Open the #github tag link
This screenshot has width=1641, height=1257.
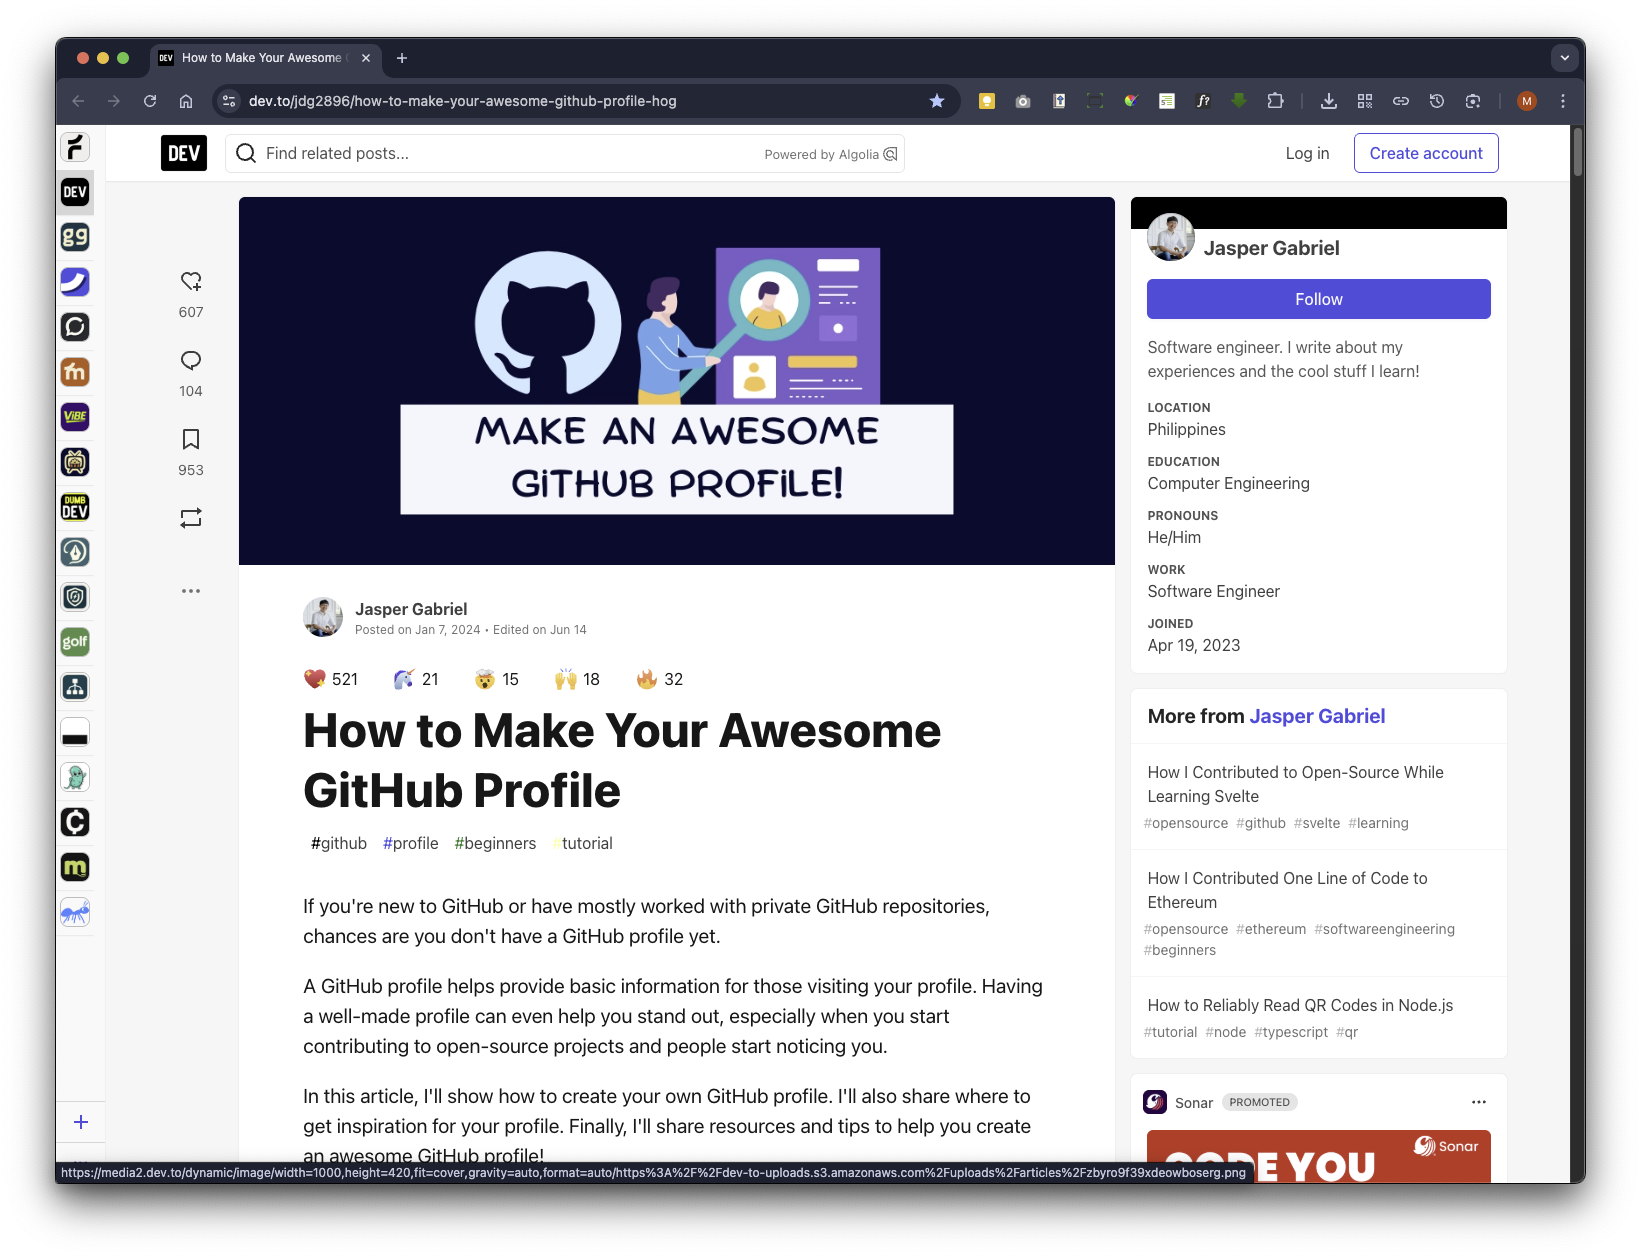point(339,844)
